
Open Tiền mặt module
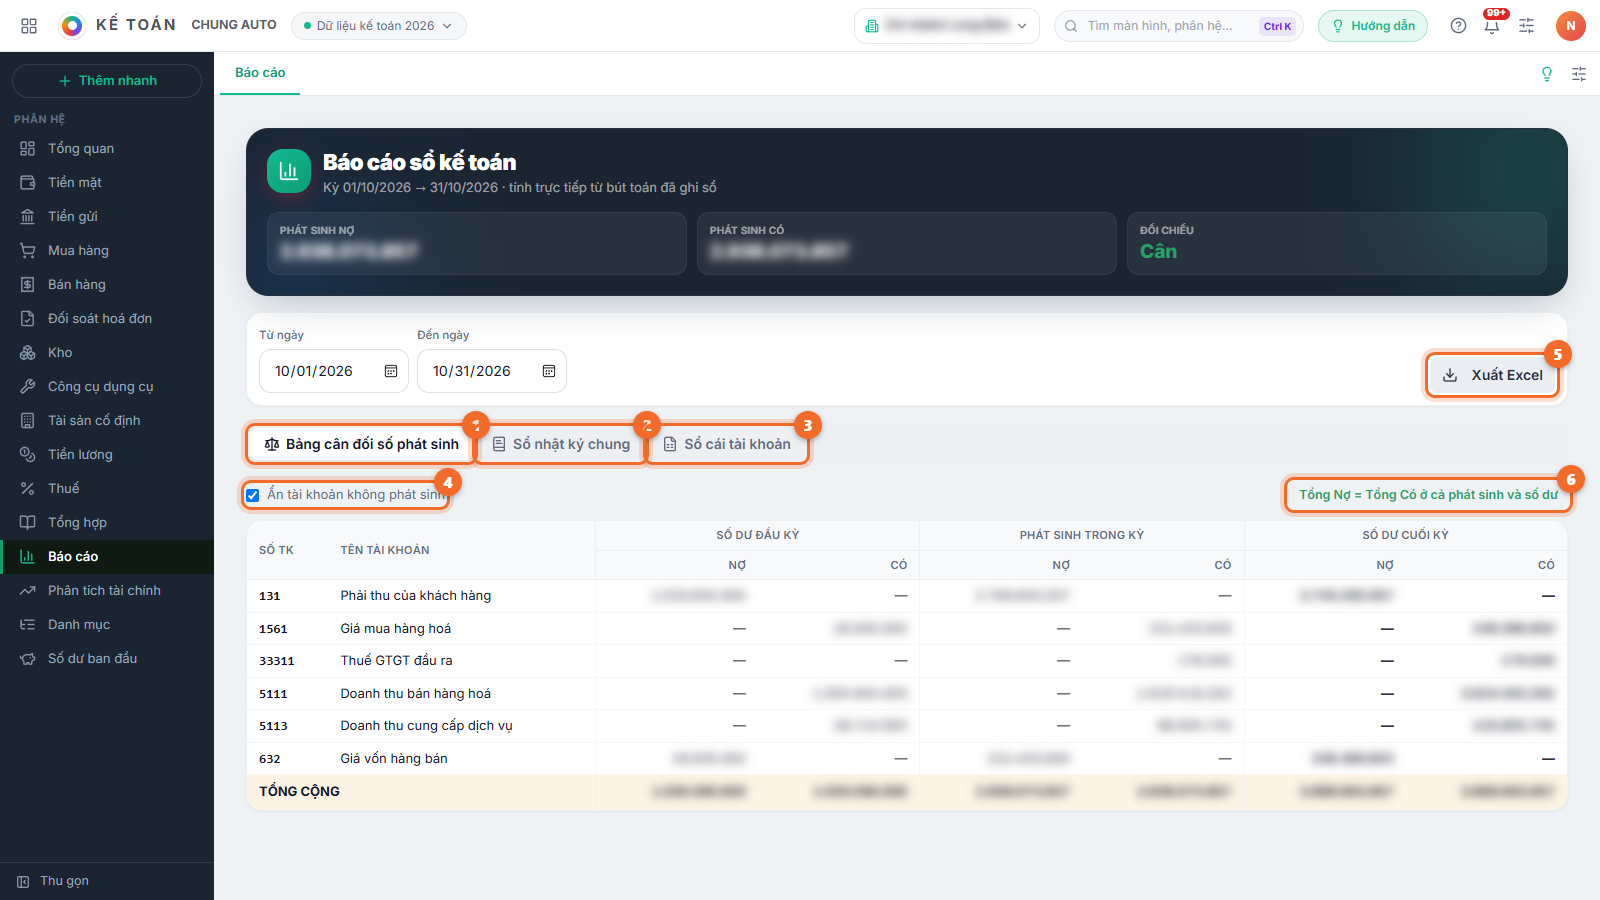tap(107, 182)
